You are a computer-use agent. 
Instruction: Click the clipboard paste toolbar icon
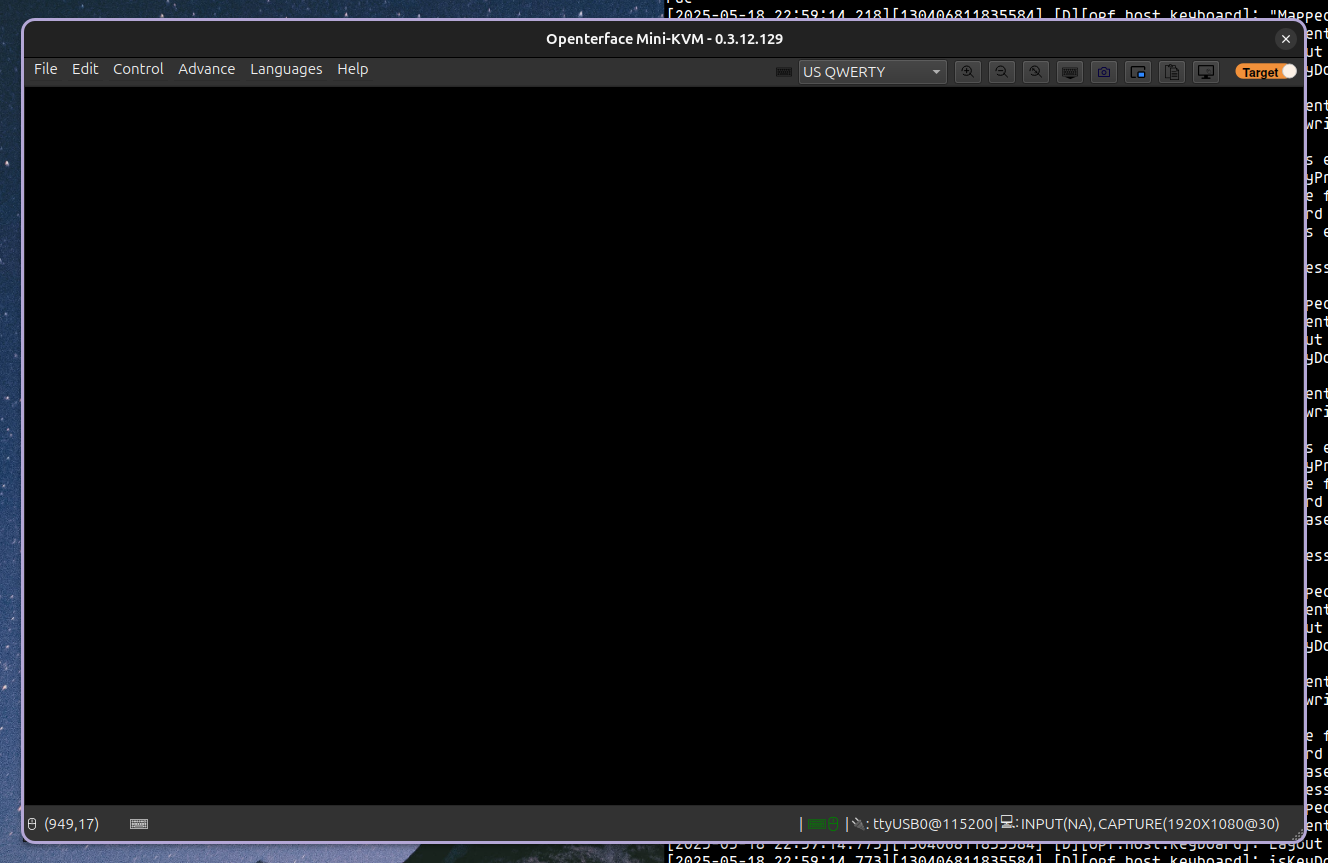1172,72
